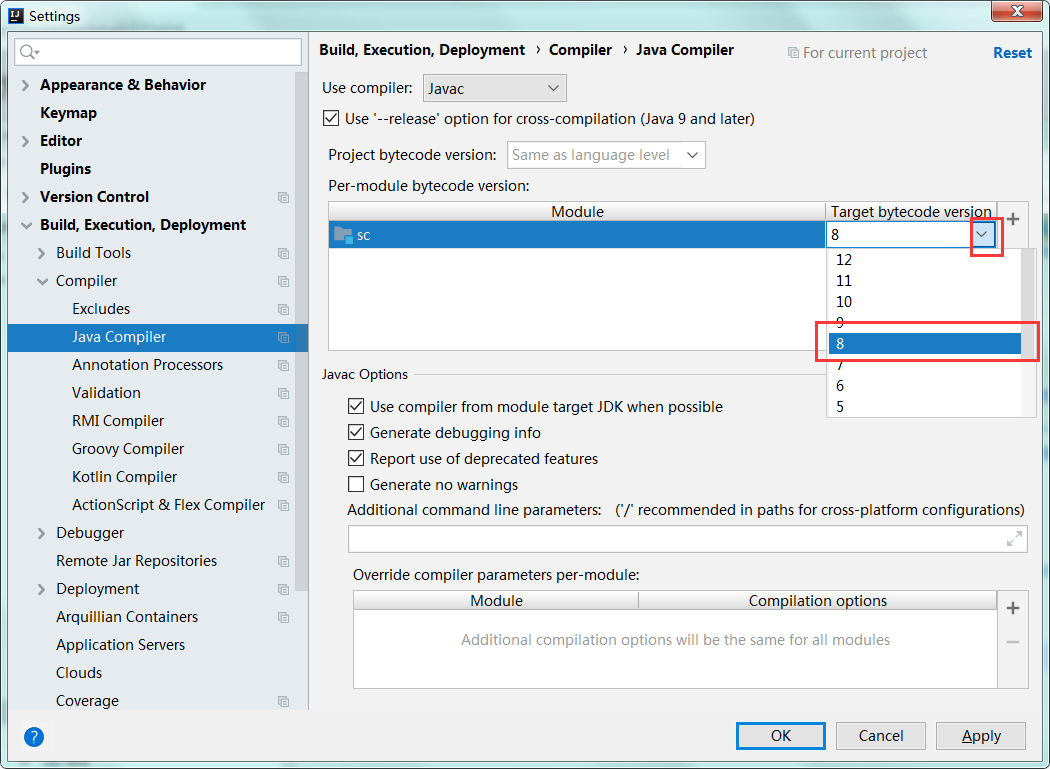Expand Build Tools node

[42, 253]
